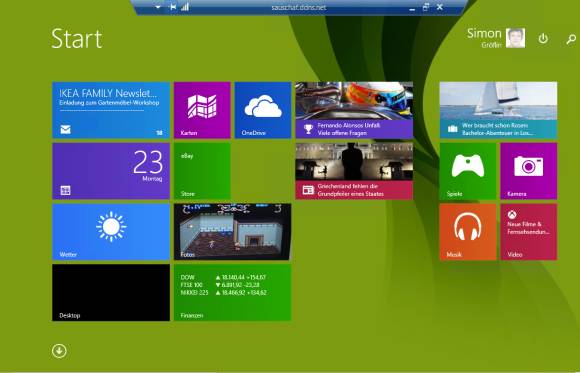580x373 pixels.
Task: Open the Desktop tile
Action: [x=111, y=292]
